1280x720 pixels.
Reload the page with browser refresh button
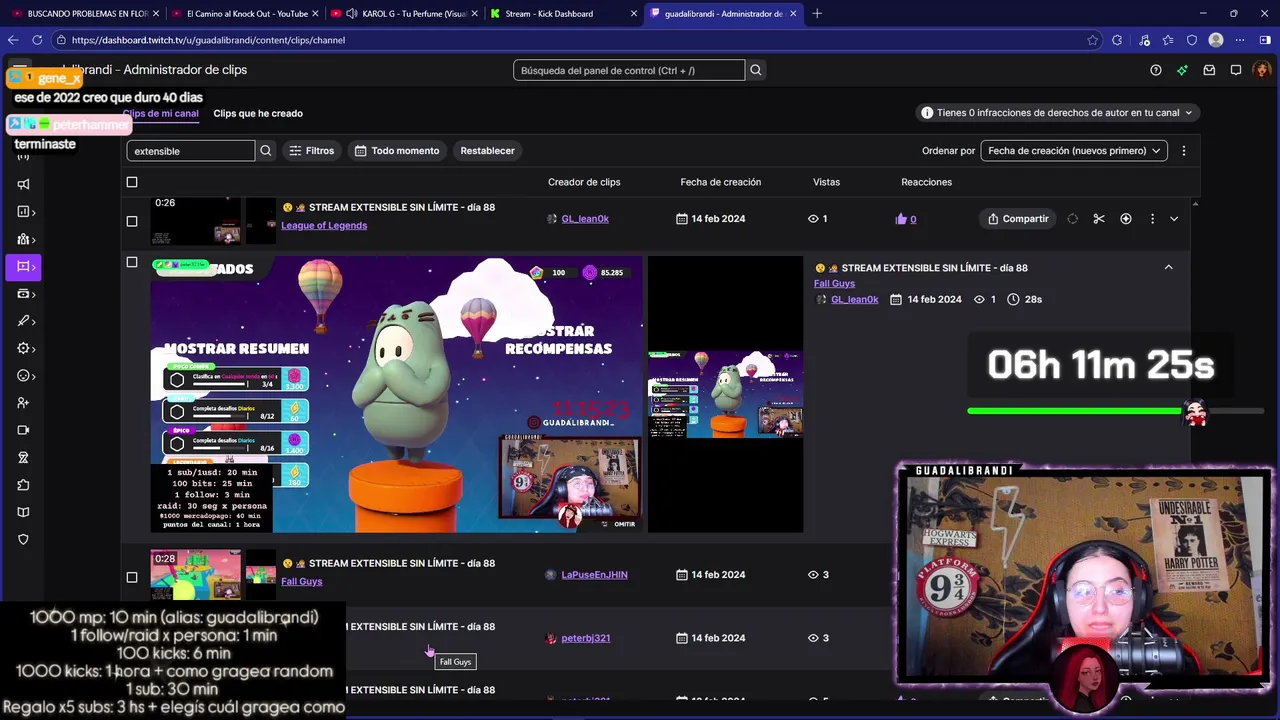point(37,40)
